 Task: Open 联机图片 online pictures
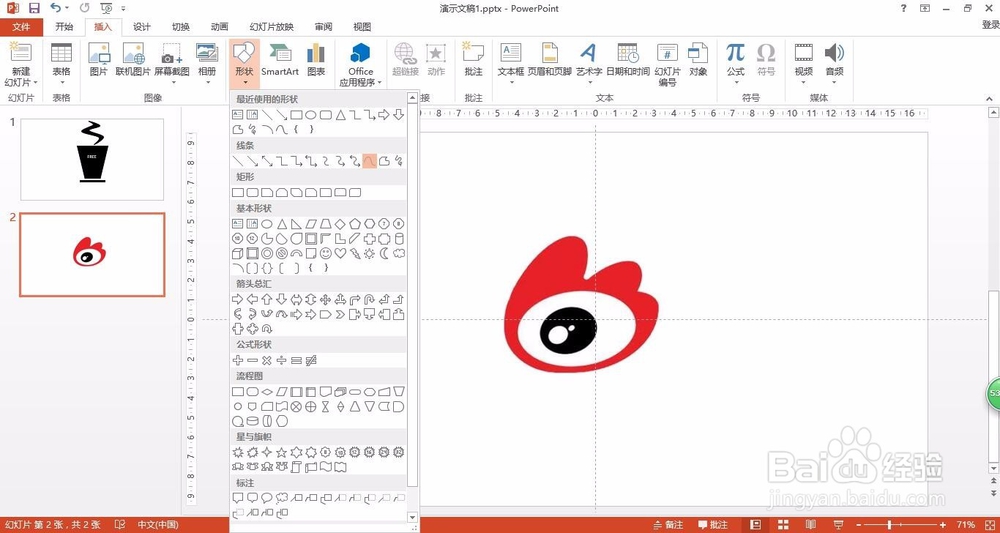[x=133, y=61]
